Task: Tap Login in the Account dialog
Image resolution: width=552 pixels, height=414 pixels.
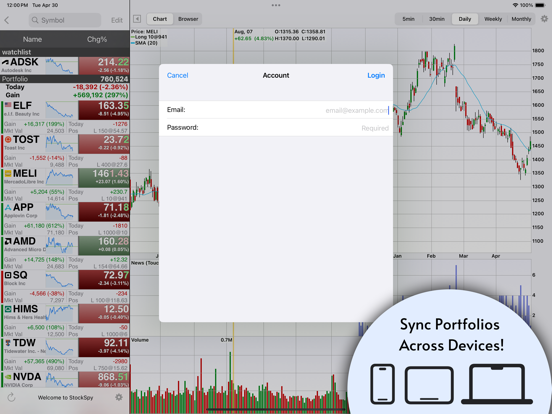Action: pos(376,75)
